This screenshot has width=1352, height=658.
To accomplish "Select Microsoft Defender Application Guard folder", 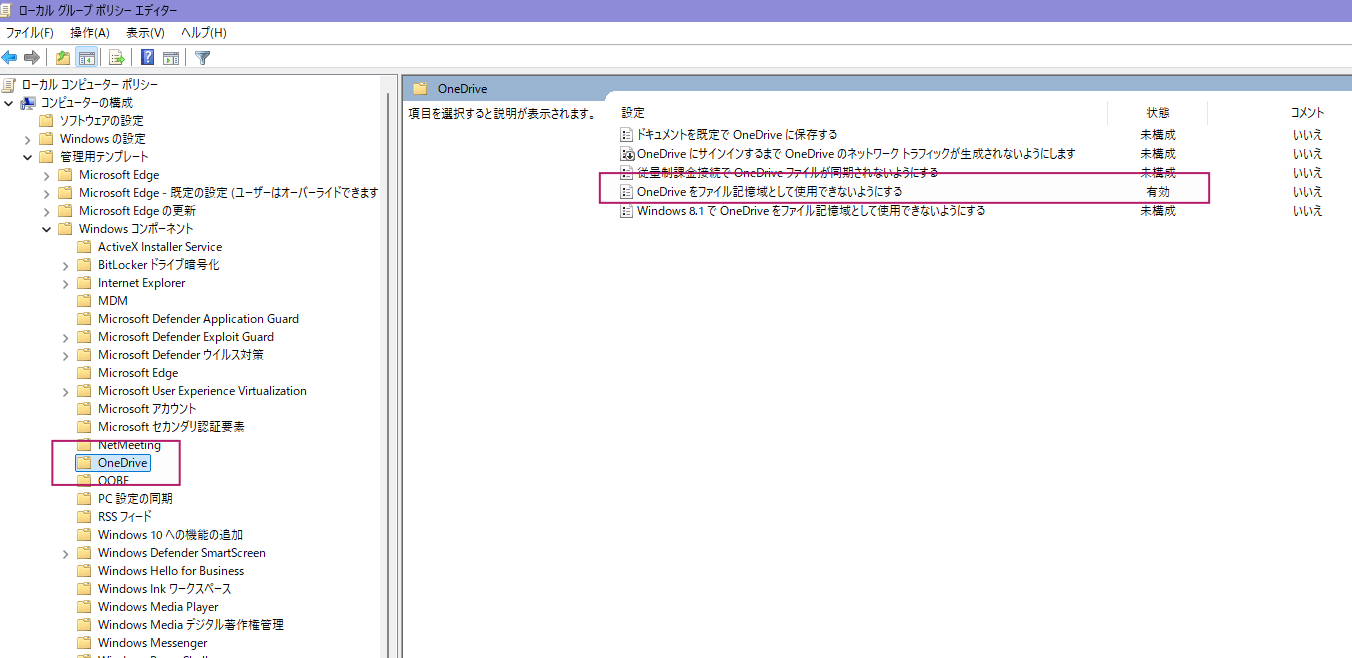I will [x=198, y=319].
